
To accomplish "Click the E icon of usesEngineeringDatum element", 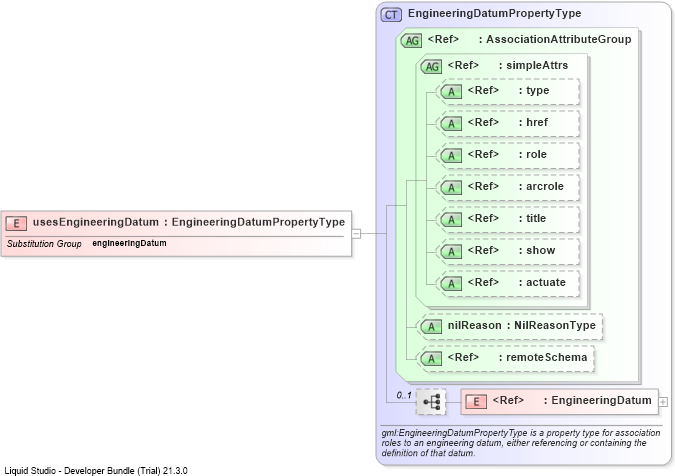I will tap(16, 223).
